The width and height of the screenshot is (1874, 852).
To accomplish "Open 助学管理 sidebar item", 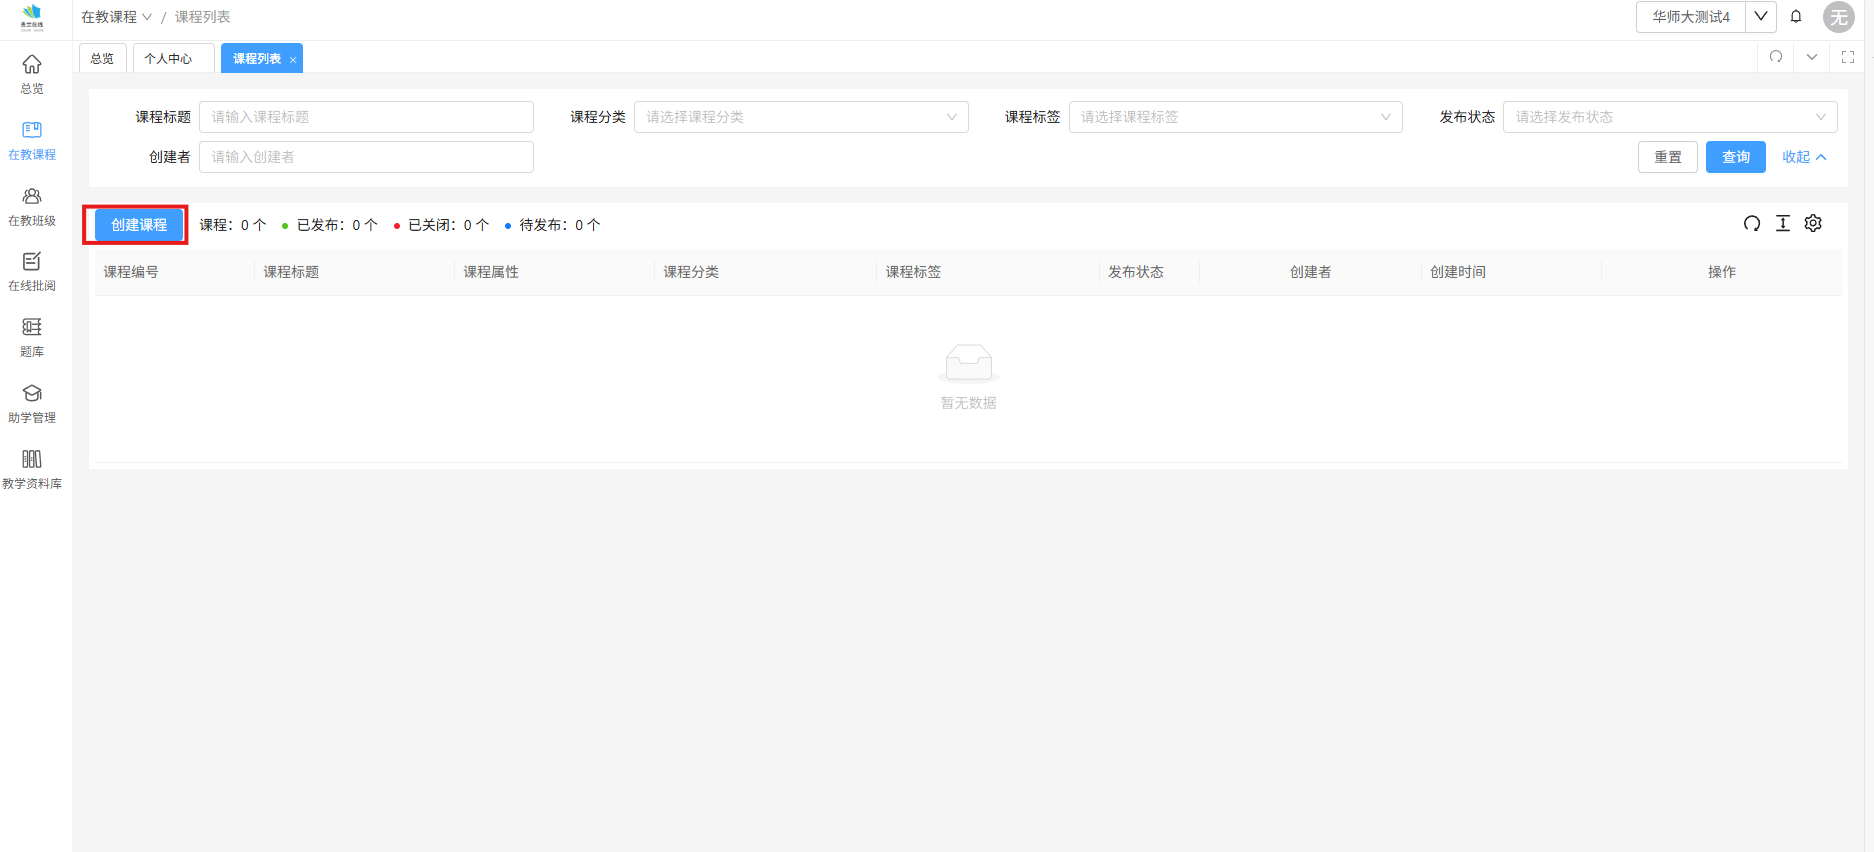I will 32,403.
